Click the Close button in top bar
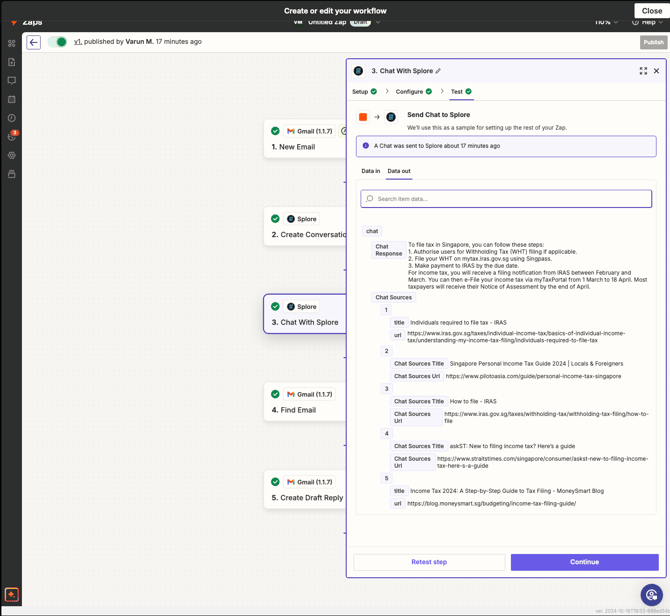 [652, 11]
